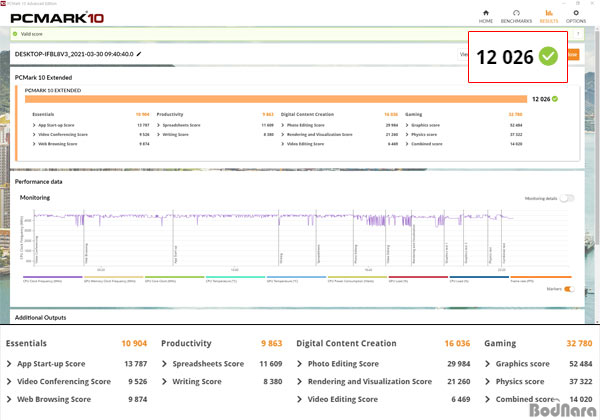Screen dimensions: 600x420
Task: Click the Valid score label
Action: click(31, 34)
